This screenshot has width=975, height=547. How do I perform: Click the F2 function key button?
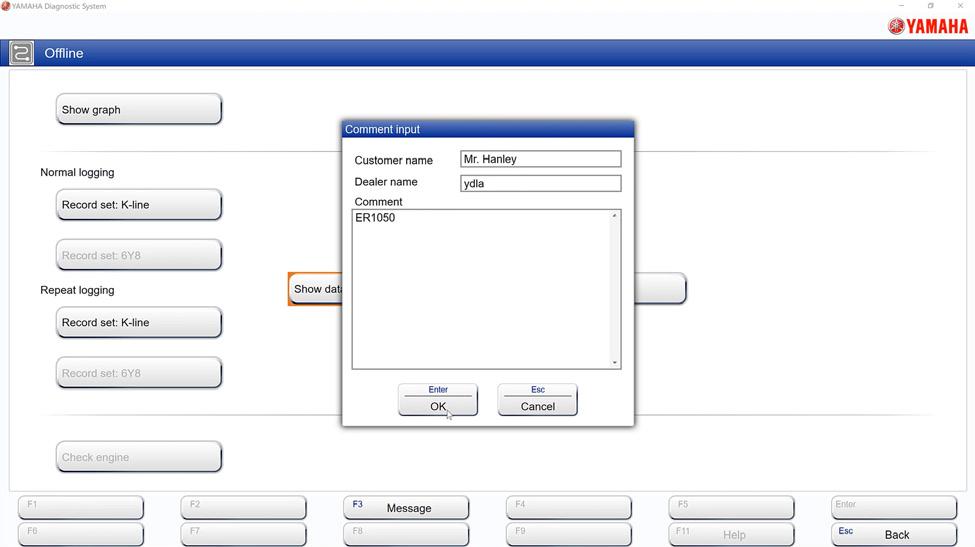tap(244, 507)
